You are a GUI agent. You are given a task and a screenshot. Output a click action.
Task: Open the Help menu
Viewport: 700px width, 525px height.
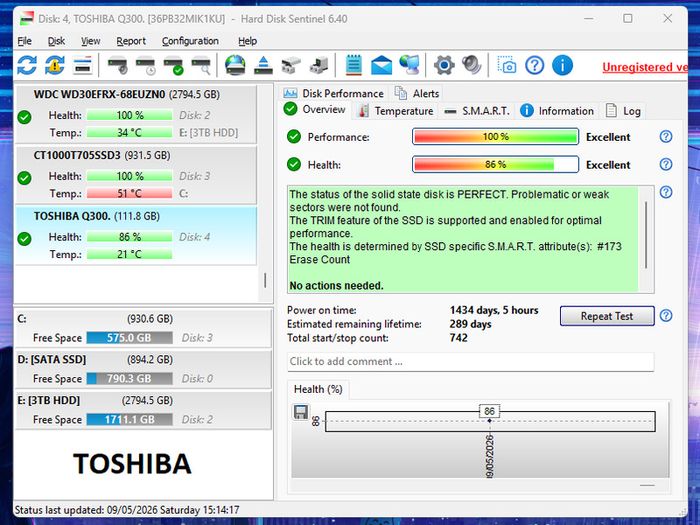(x=247, y=41)
